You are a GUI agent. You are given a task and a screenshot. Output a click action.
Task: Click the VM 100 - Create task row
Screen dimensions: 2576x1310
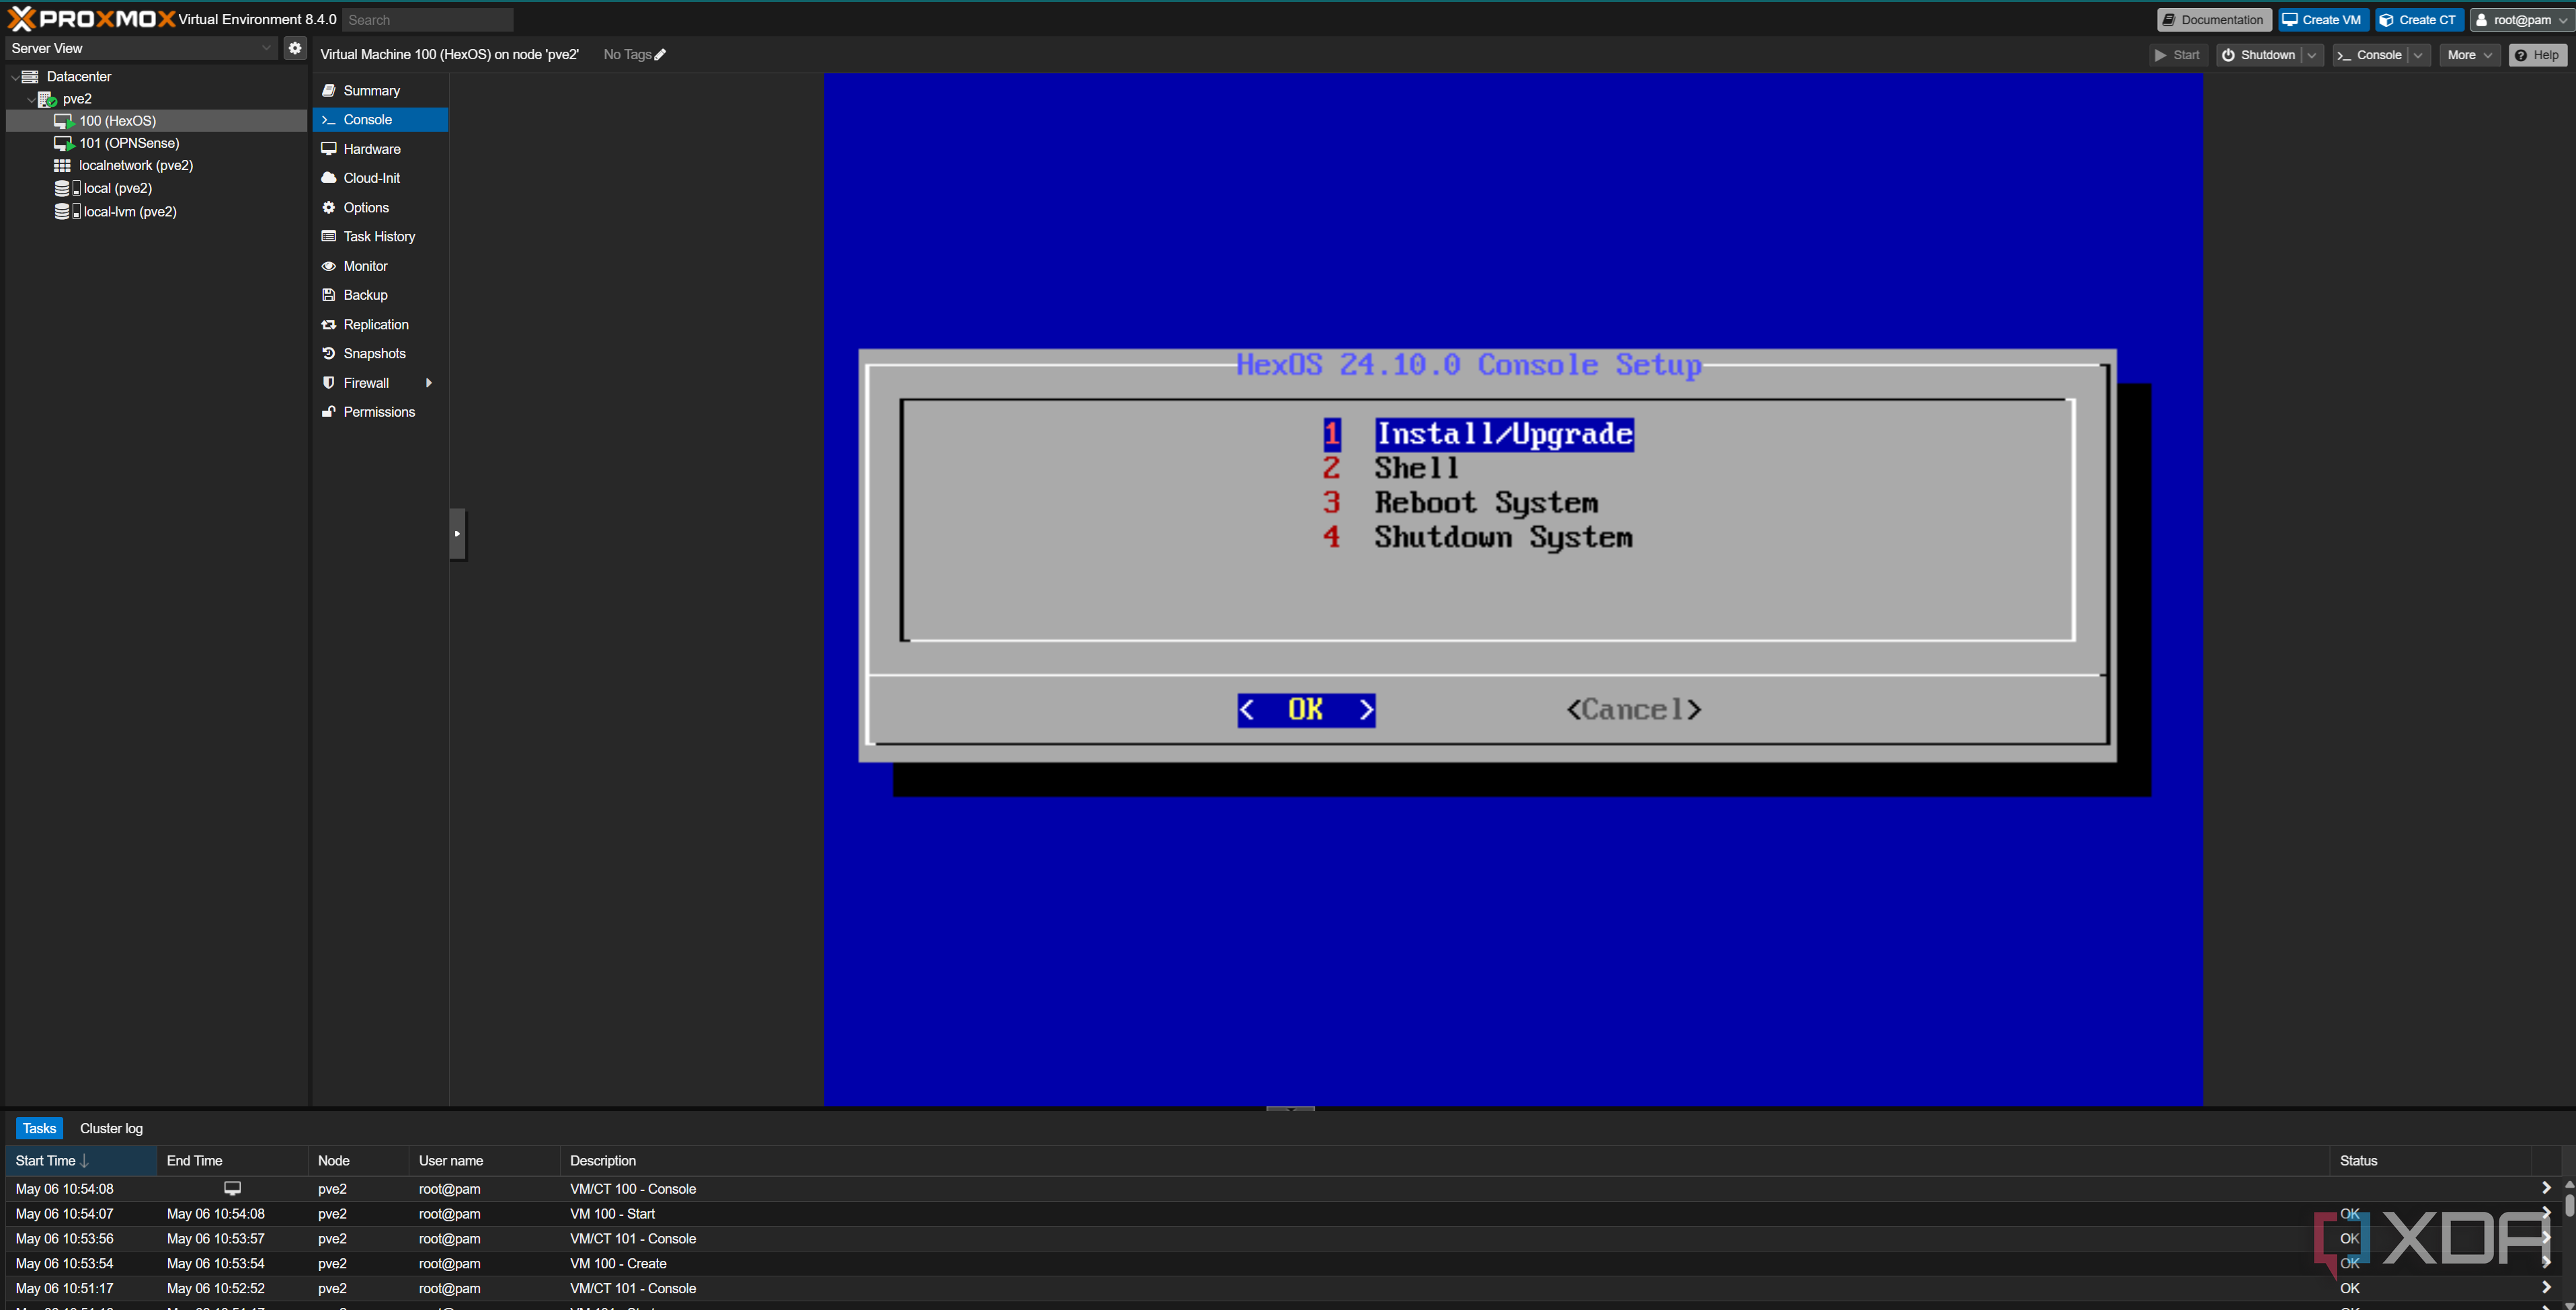click(x=1283, y=1264)
